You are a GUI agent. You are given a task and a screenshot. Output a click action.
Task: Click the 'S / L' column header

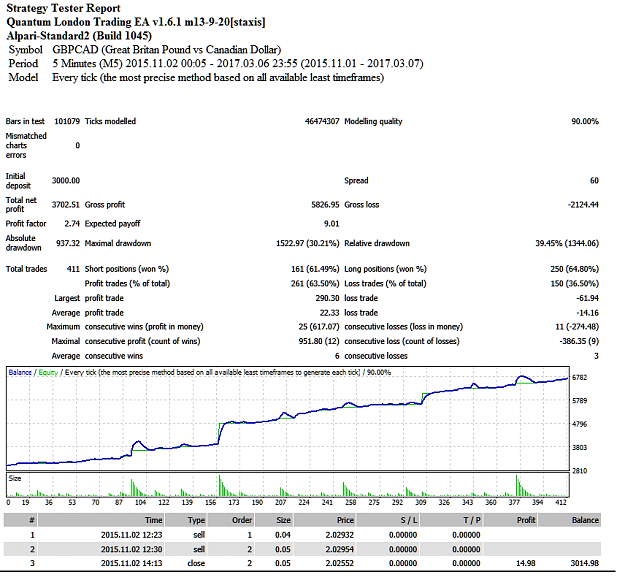point(387,520)
